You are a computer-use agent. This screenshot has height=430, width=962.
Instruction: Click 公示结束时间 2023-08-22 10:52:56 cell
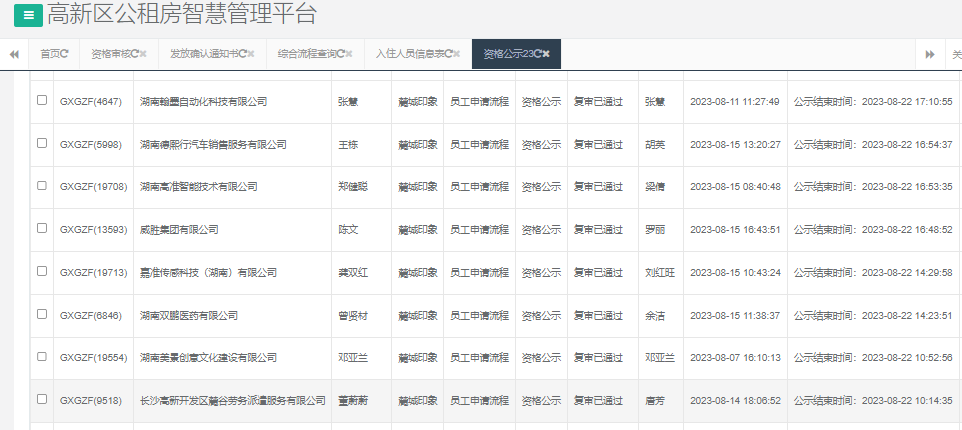[873, 358]
